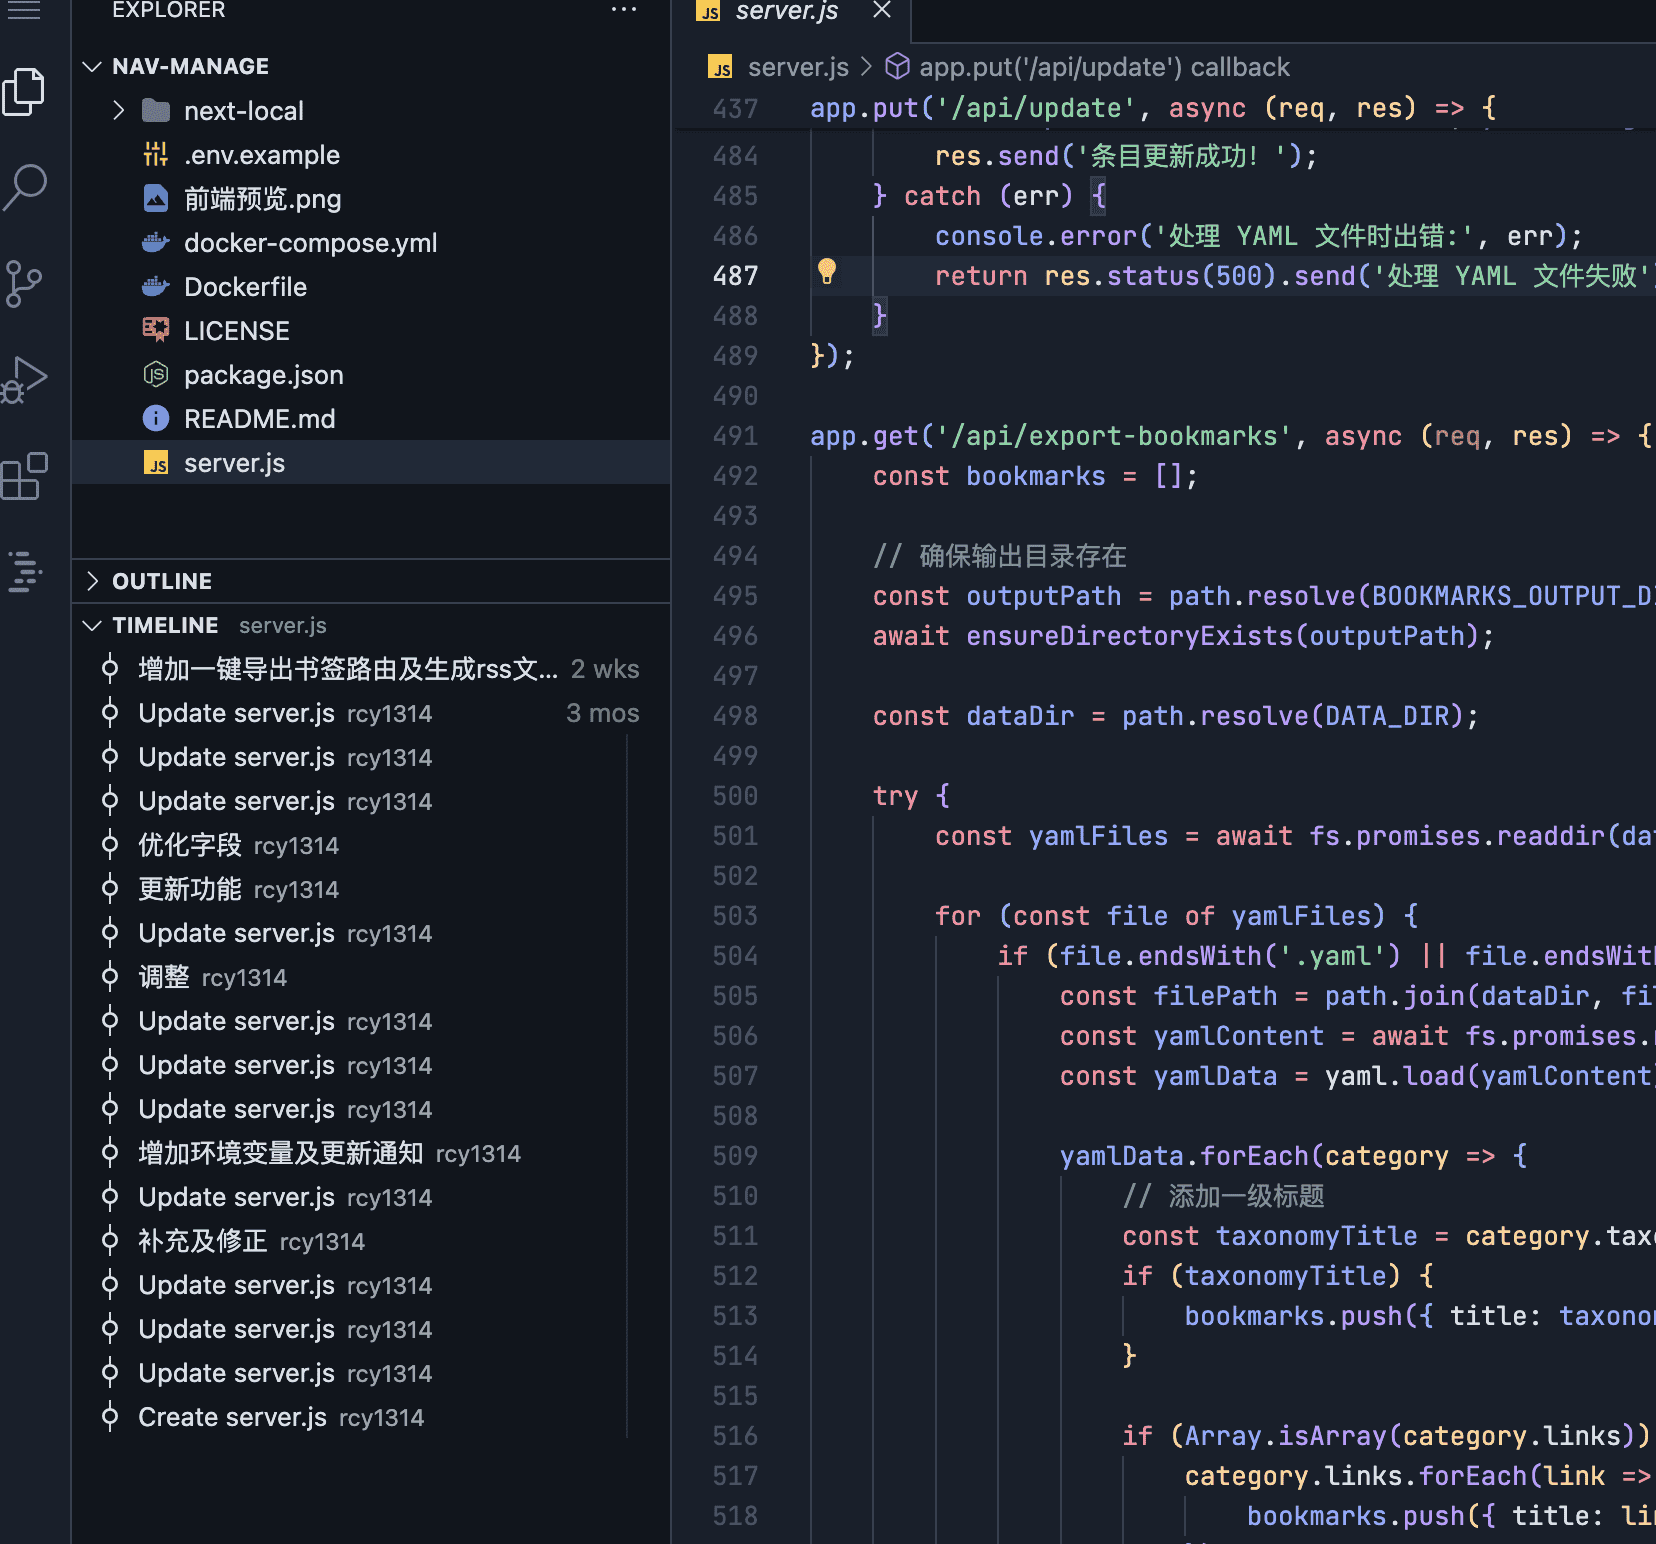1656x1544 pixels.
Task: Expand the next-local folder
Action: [118, 110]
